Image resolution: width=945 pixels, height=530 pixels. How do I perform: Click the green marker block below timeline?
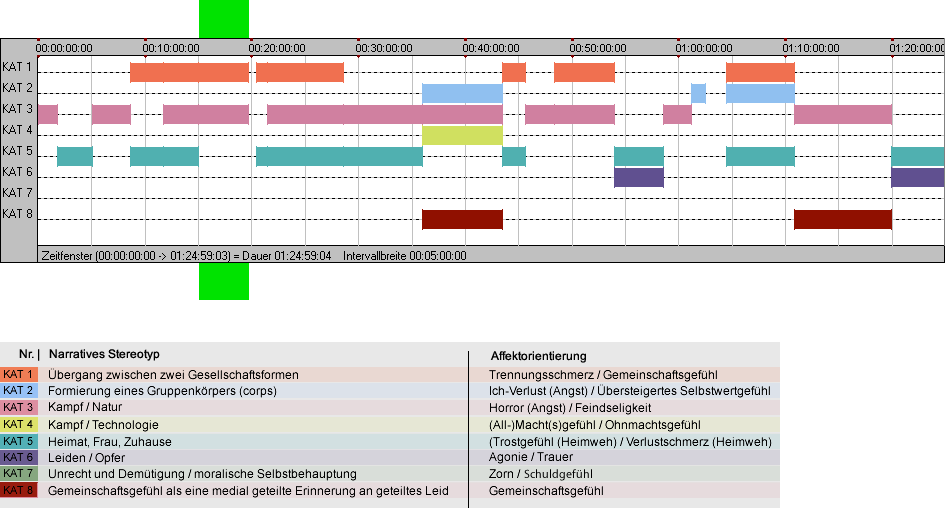coord(224,281)
